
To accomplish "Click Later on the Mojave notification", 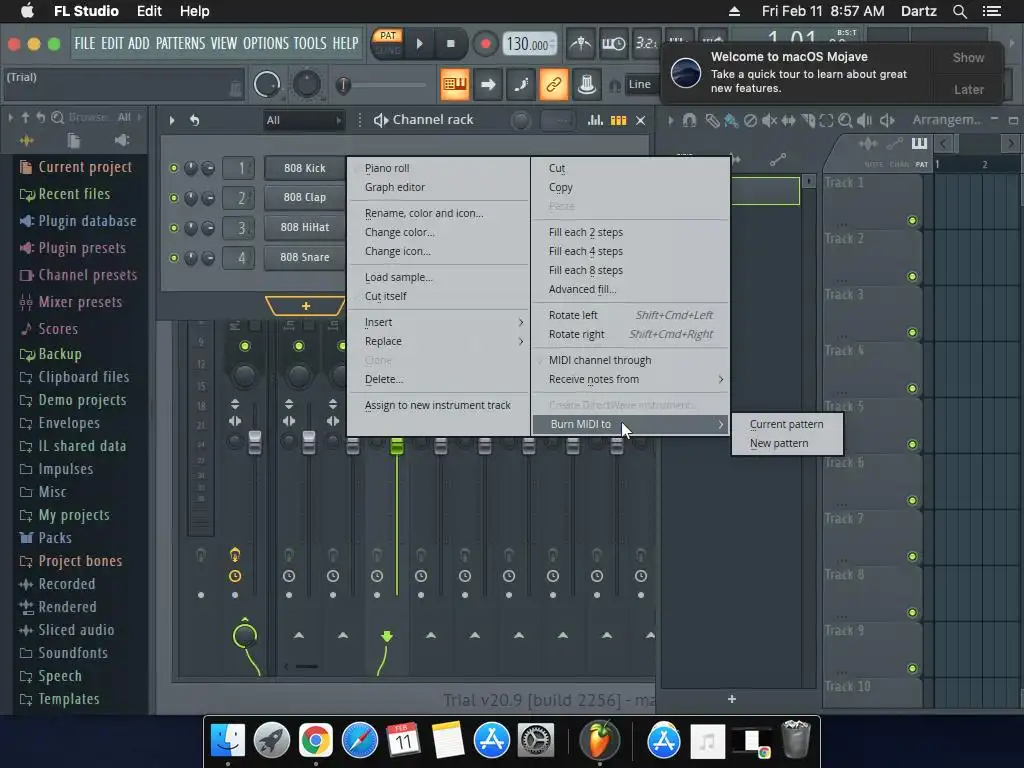I will (x=968, y=89).
